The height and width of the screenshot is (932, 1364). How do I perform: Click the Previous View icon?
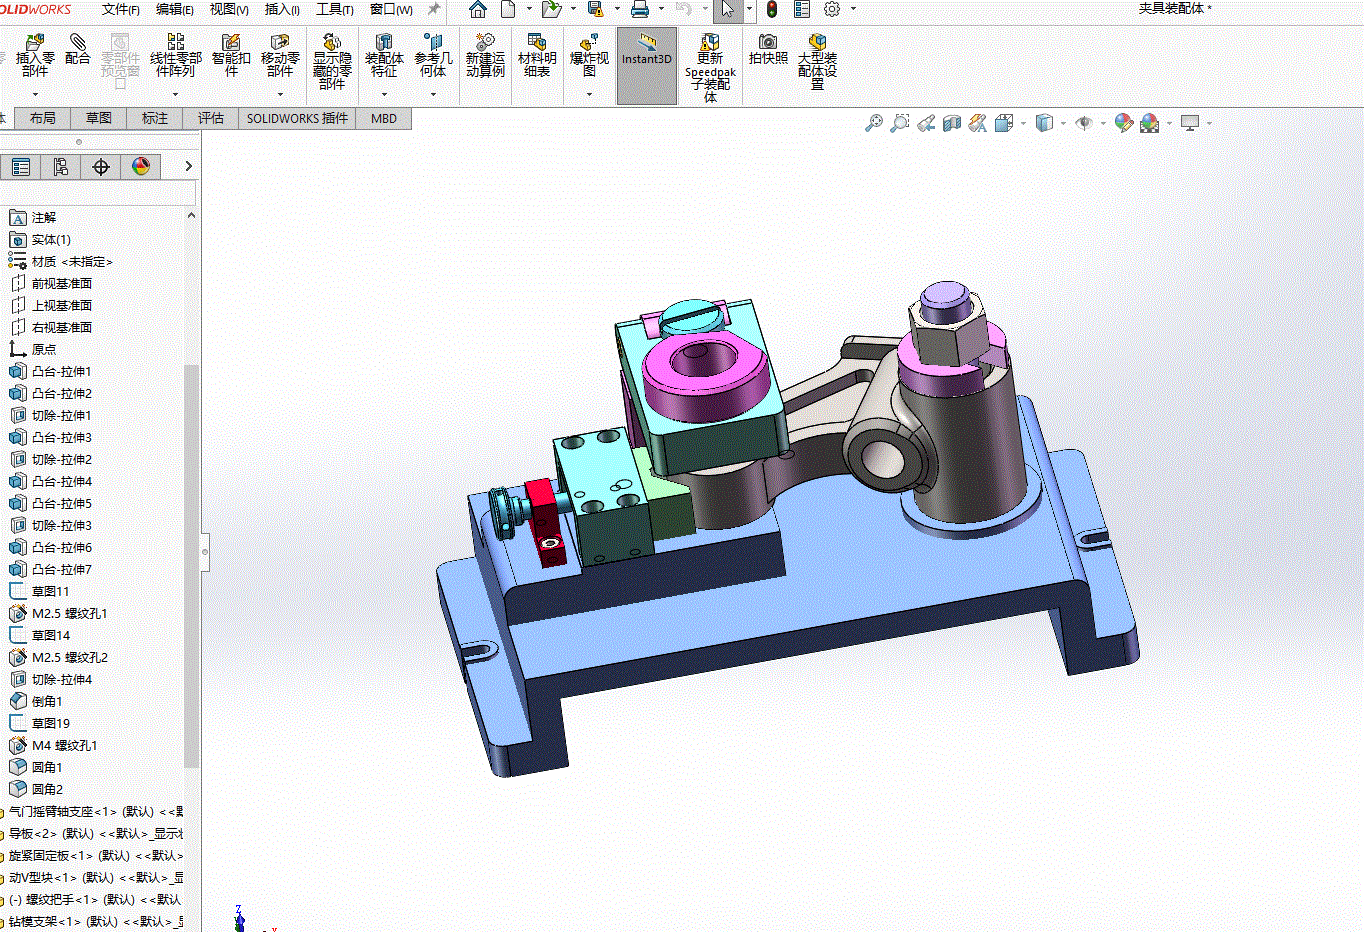click(x=926, y=123)
